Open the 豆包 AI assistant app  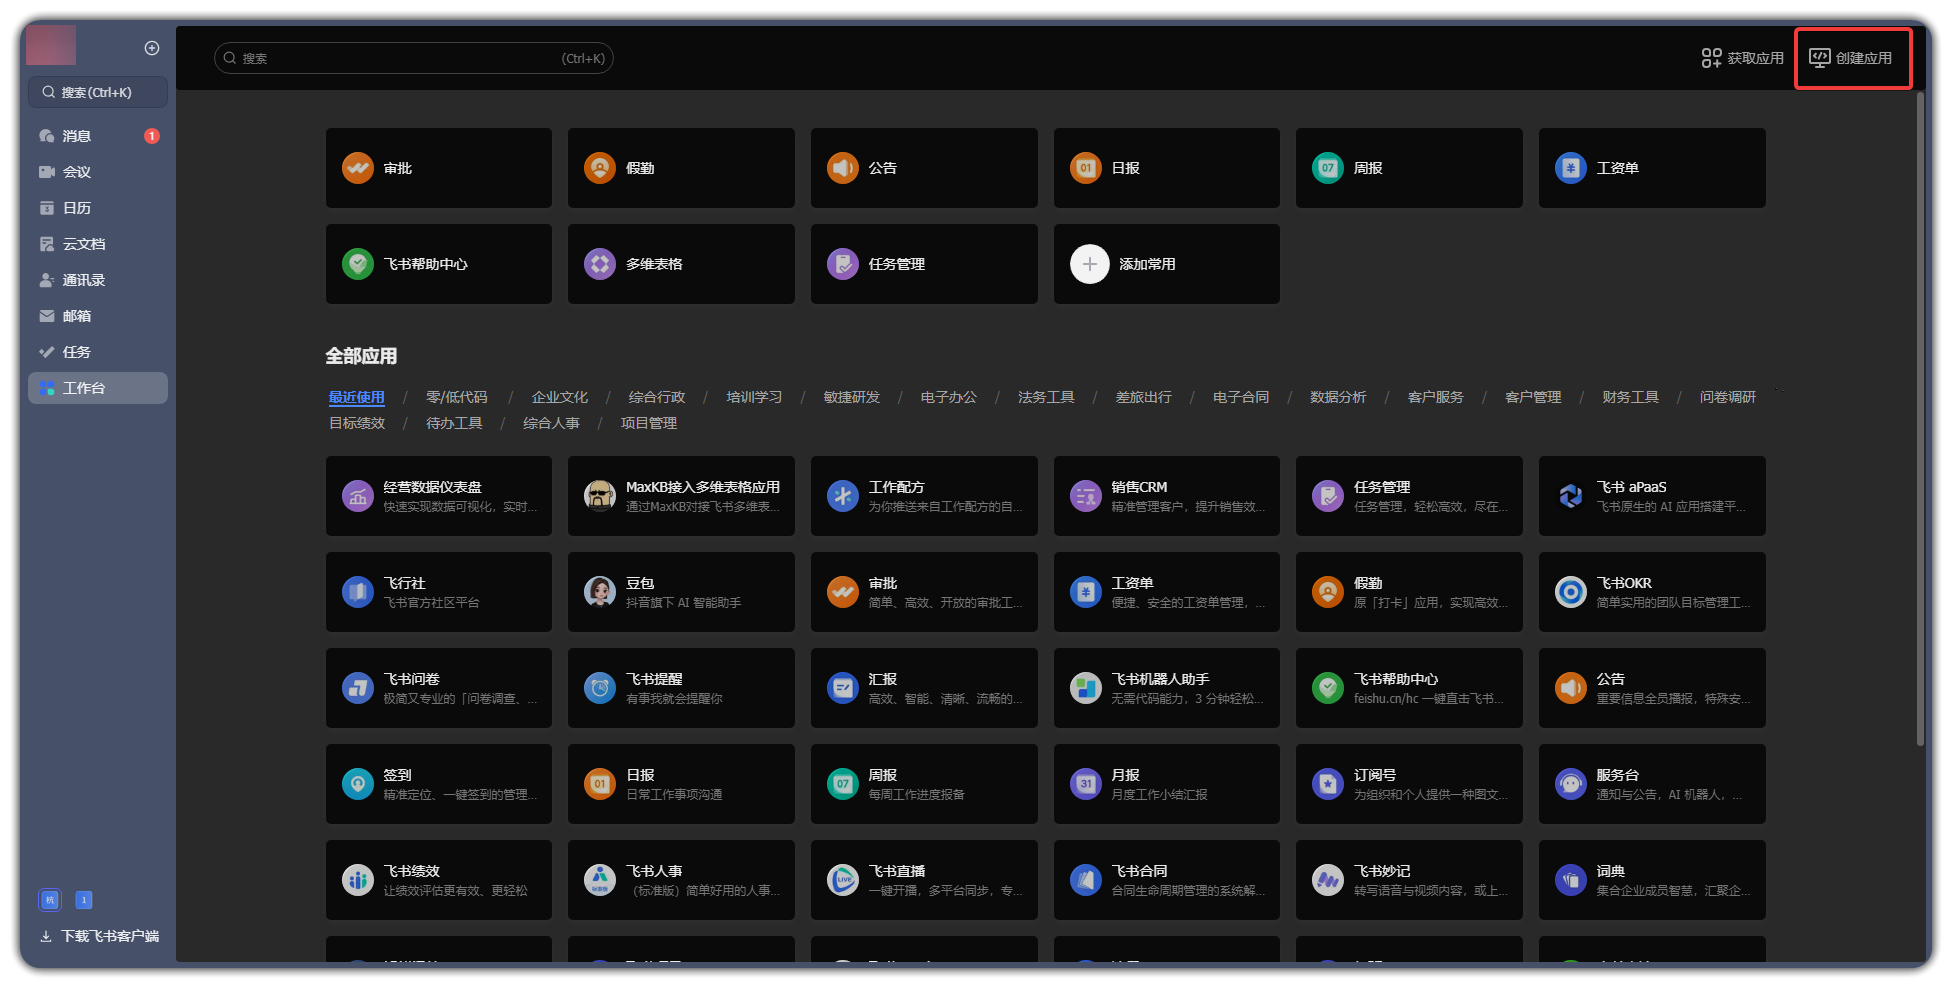coord(600,592)
